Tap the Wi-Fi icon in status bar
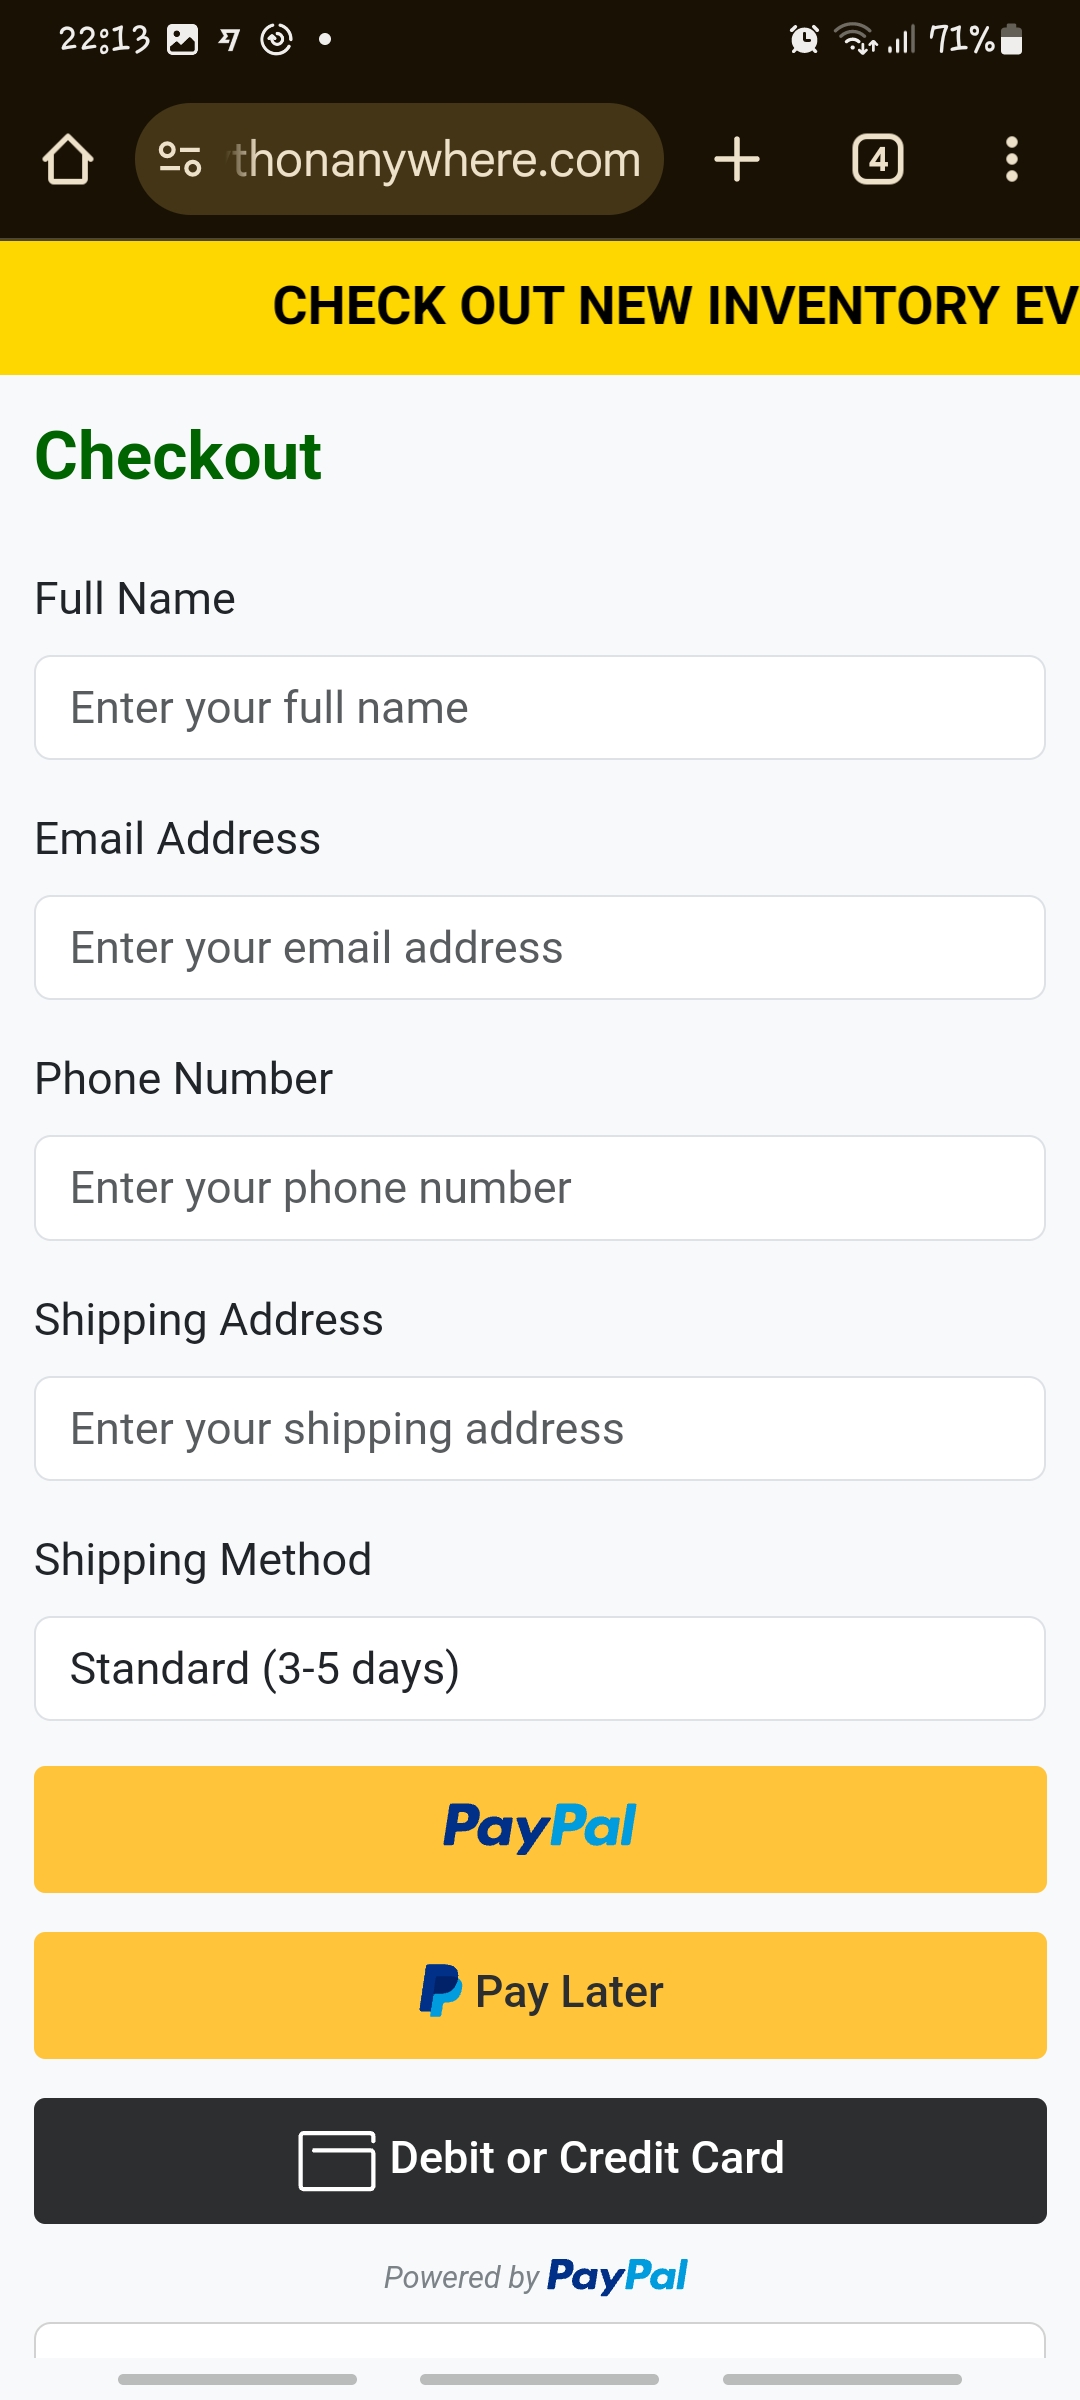 (x=857, y=40)
